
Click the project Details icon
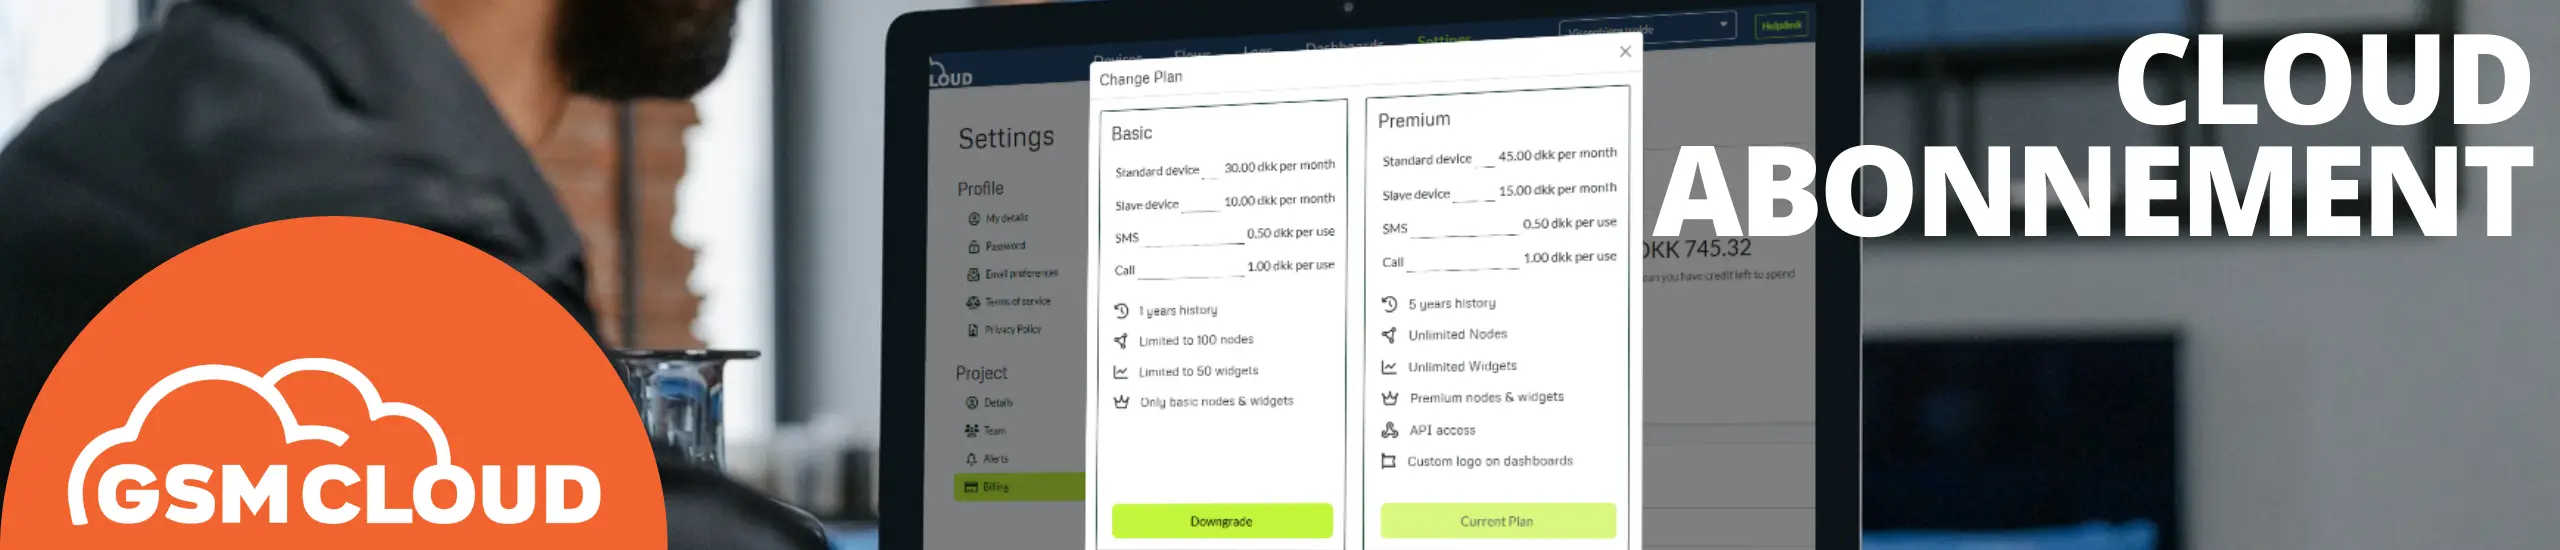tap(971, 403)
